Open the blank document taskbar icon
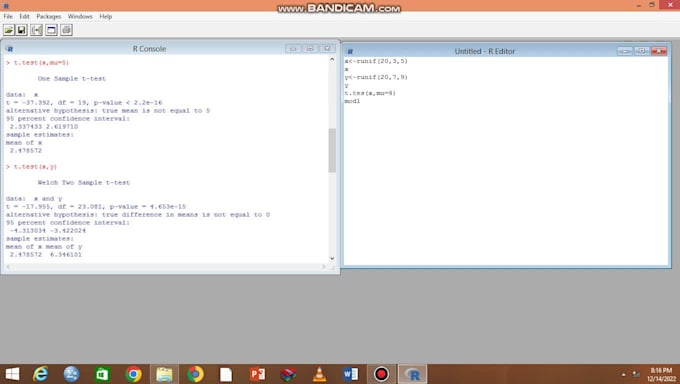Screen dimensions: 680x384 (x=226, y=374)
